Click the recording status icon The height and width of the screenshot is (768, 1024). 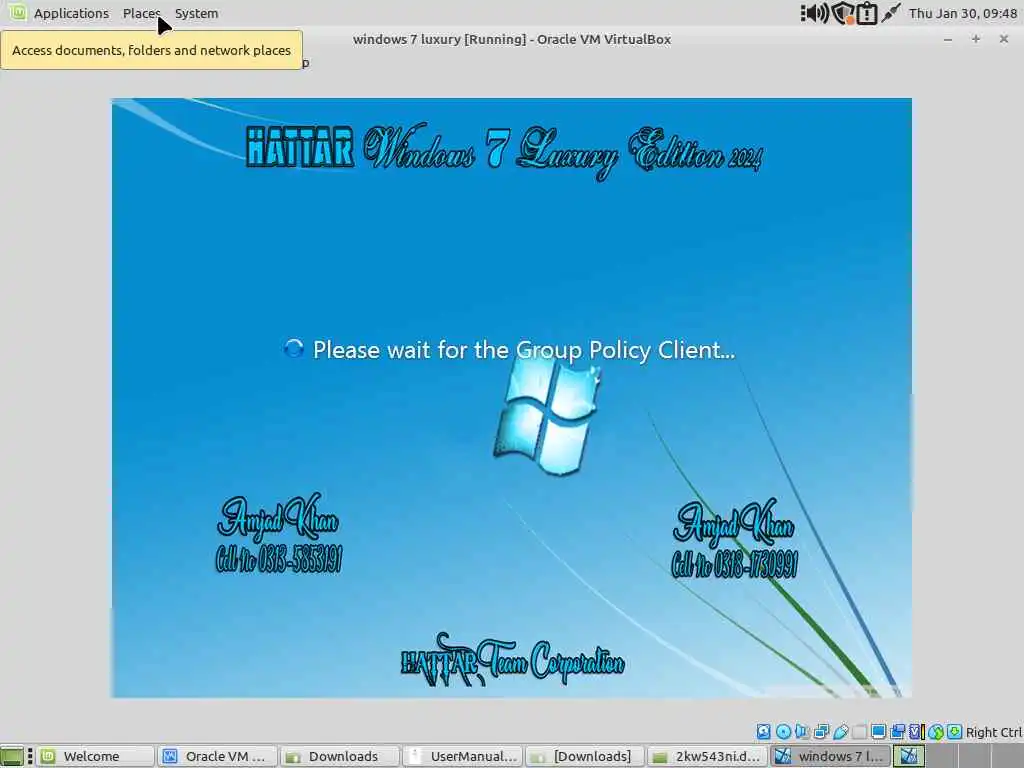coord(898,731)
